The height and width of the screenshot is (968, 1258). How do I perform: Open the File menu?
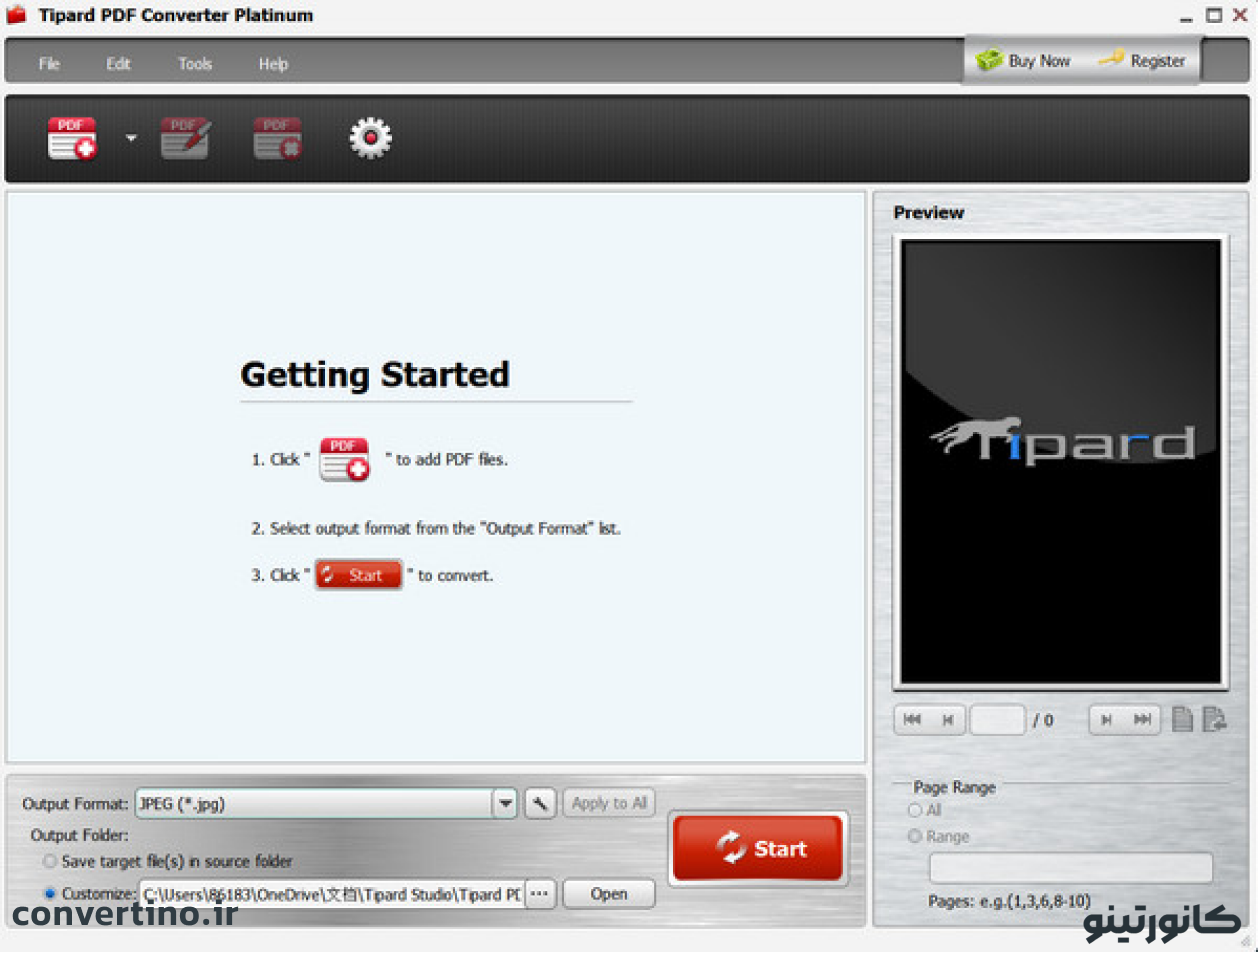[x=49, y=64]
